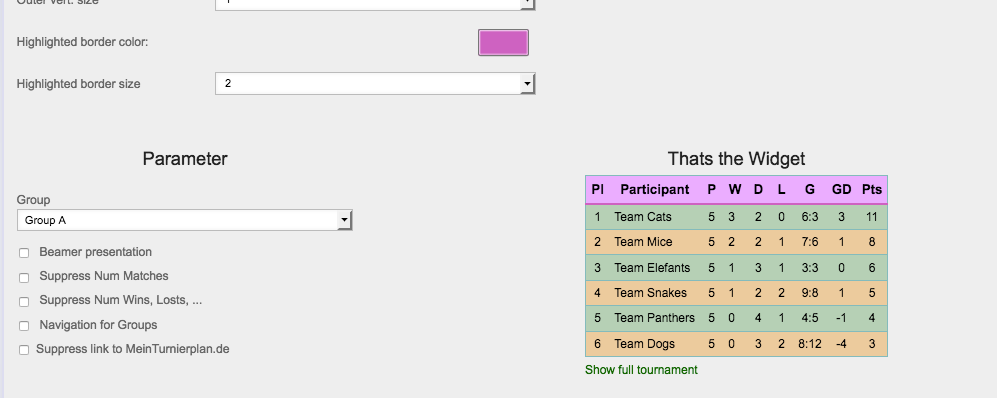
Task: Expand the Group A dropdown
Action: 184,220
